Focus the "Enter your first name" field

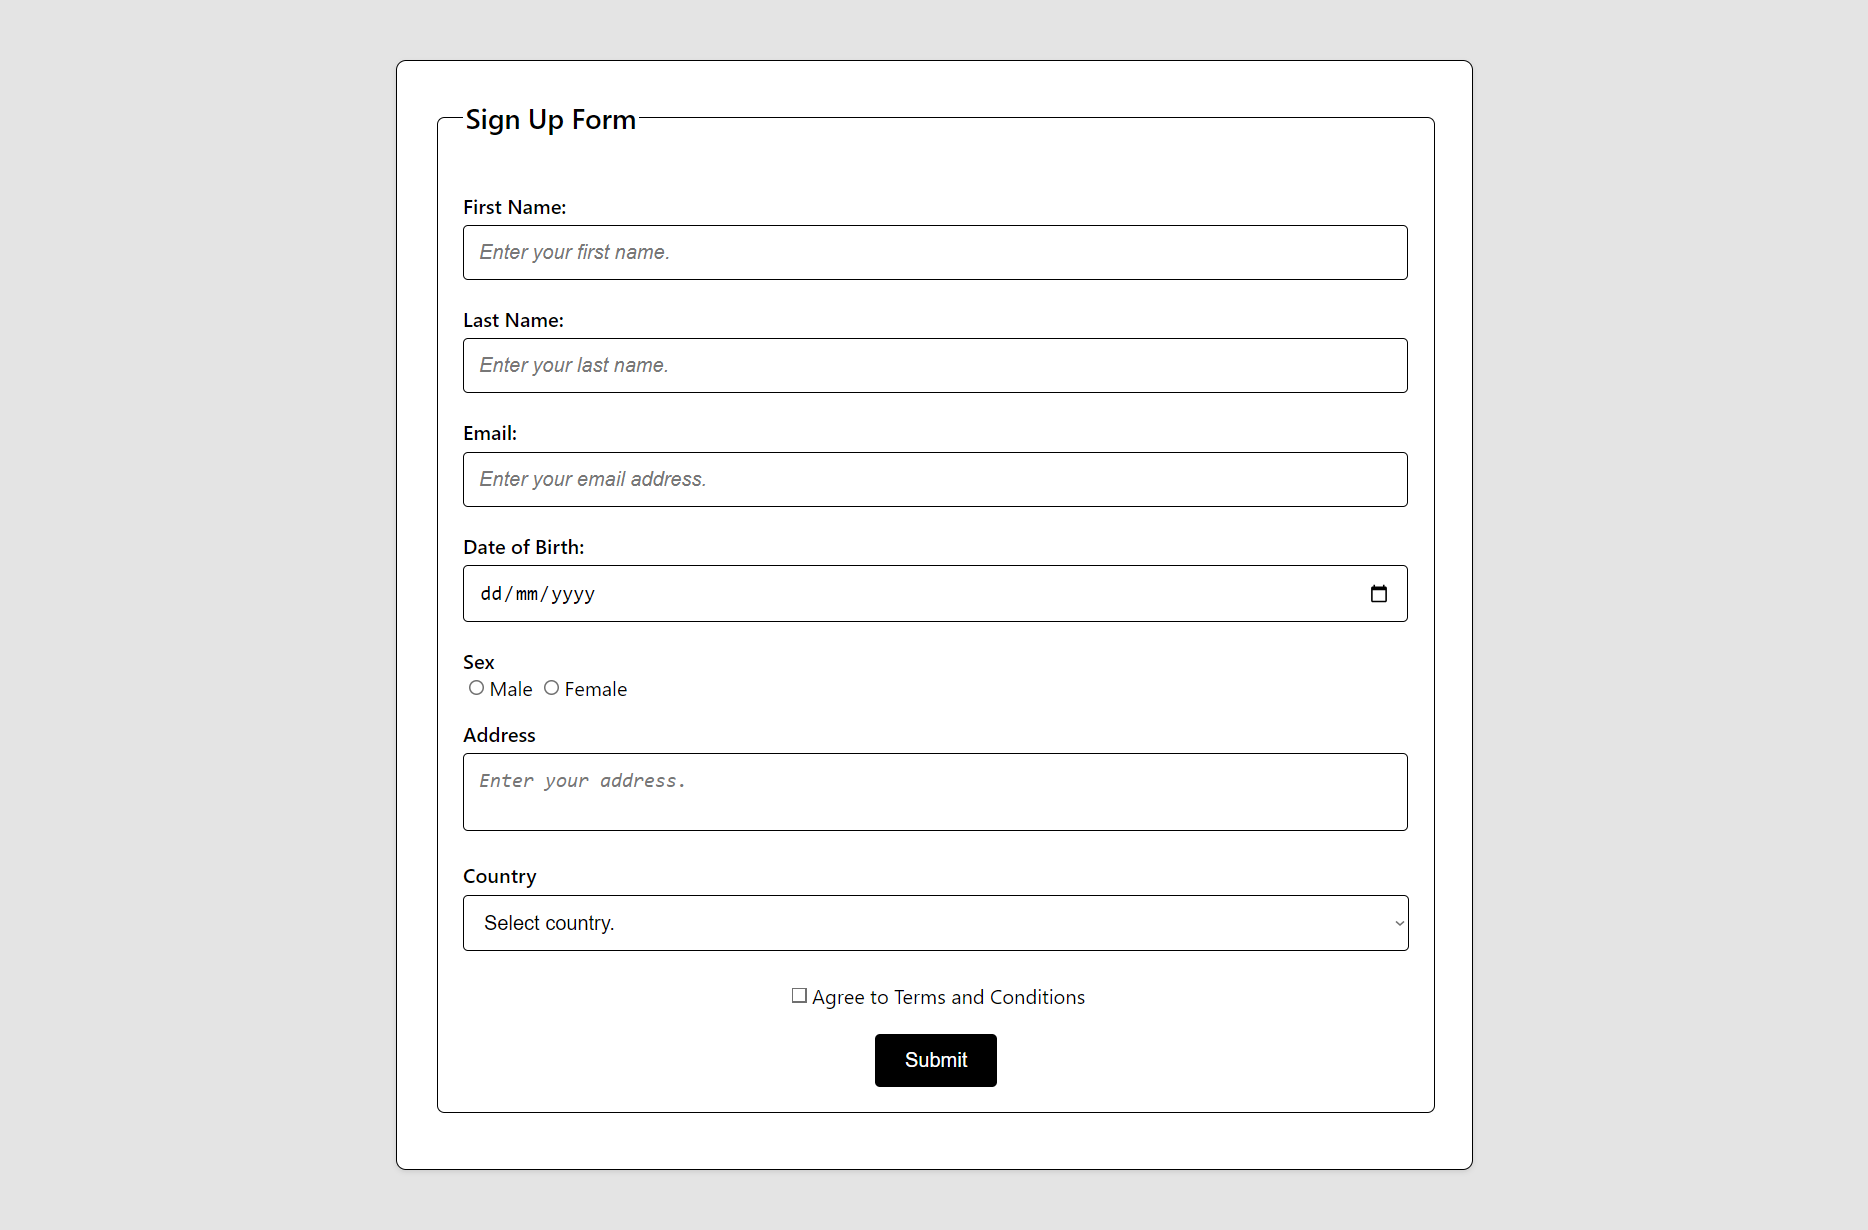934,253
